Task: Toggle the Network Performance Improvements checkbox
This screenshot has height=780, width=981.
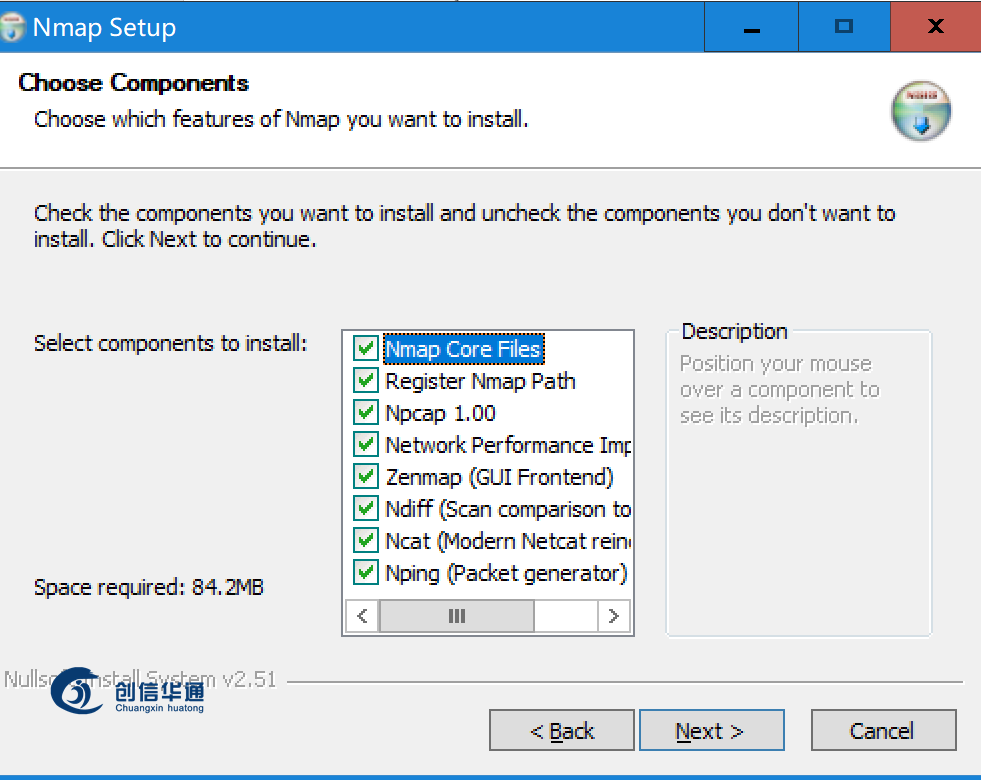Action: pos(365,444)
